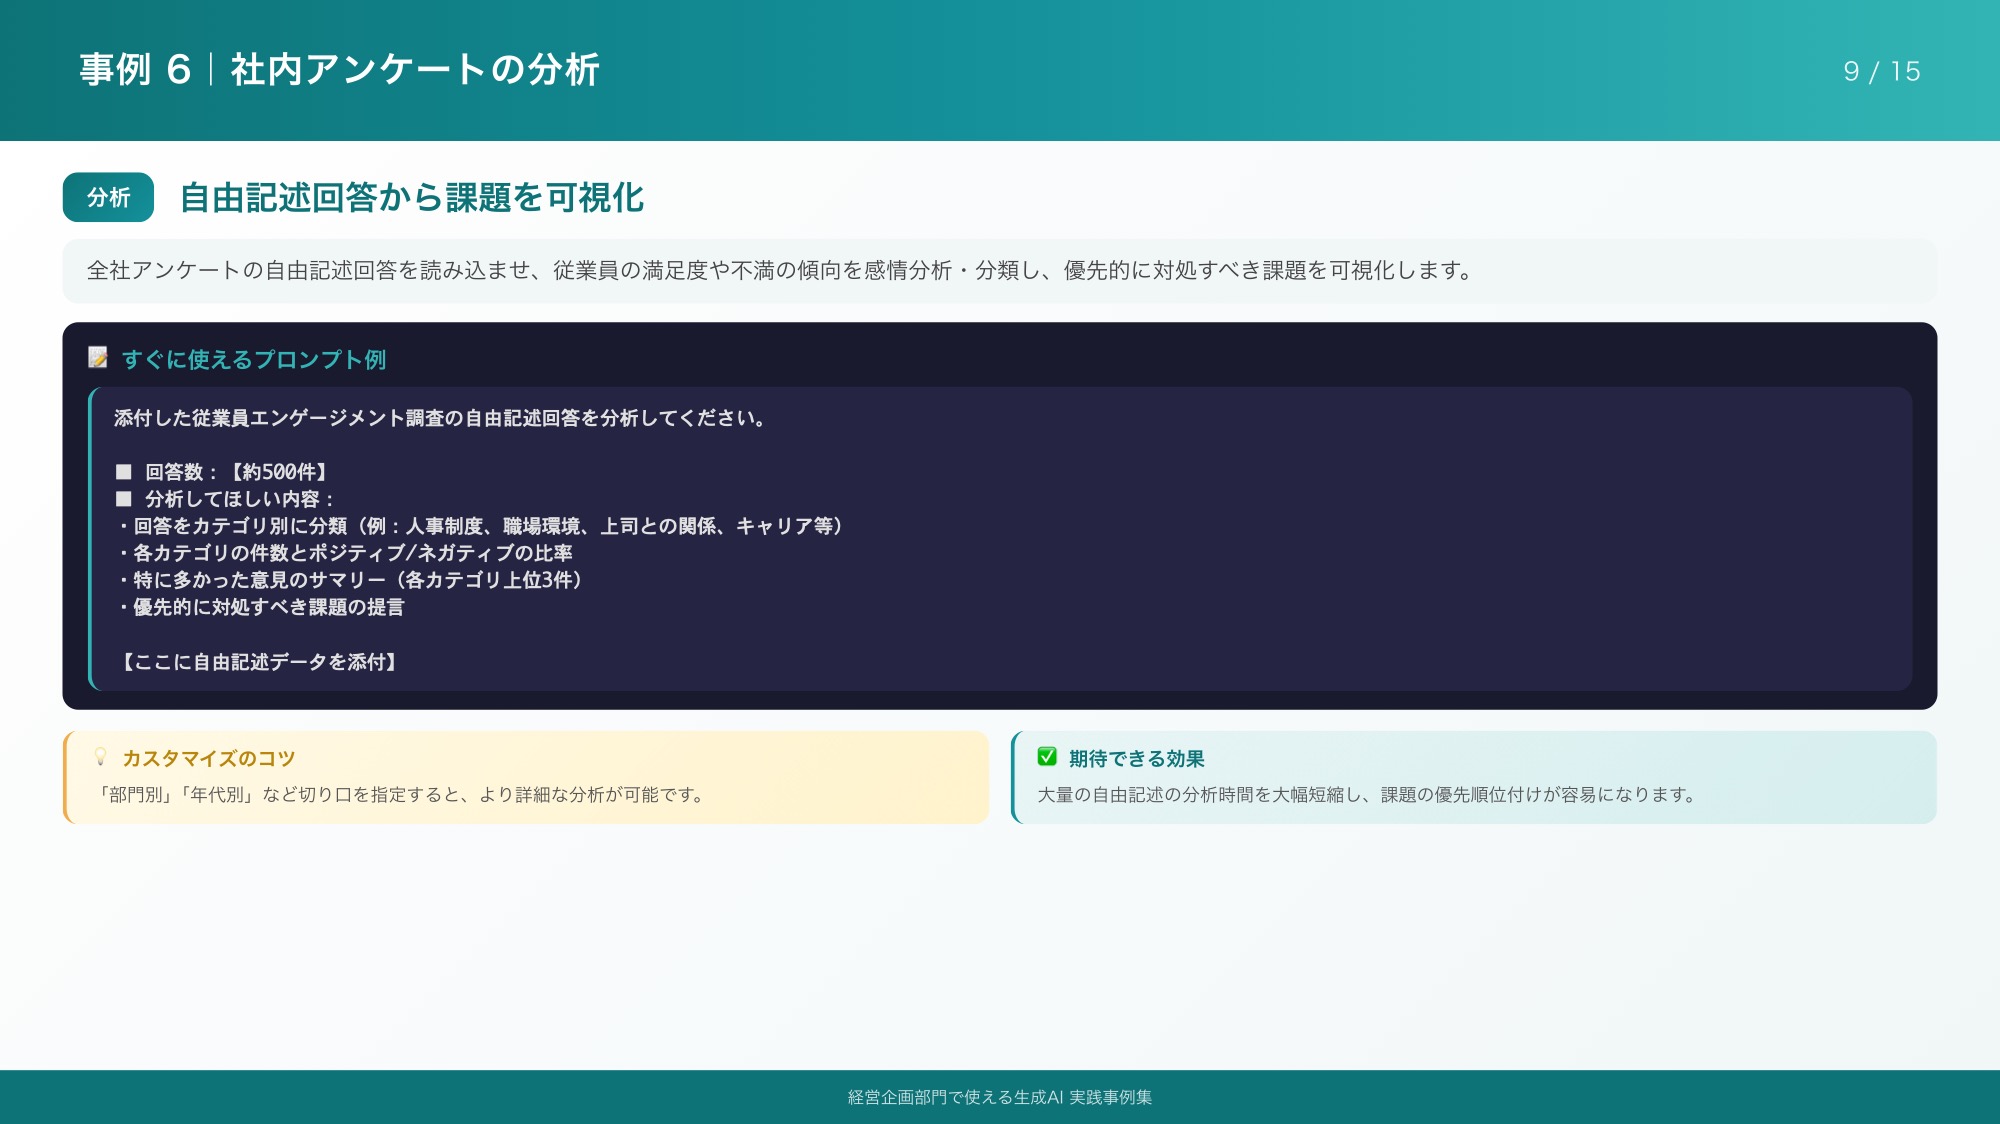2000x1124 pixels.
Task: Click the description starting 全社アンケートの自由記述回答
Action: point(780,270)
